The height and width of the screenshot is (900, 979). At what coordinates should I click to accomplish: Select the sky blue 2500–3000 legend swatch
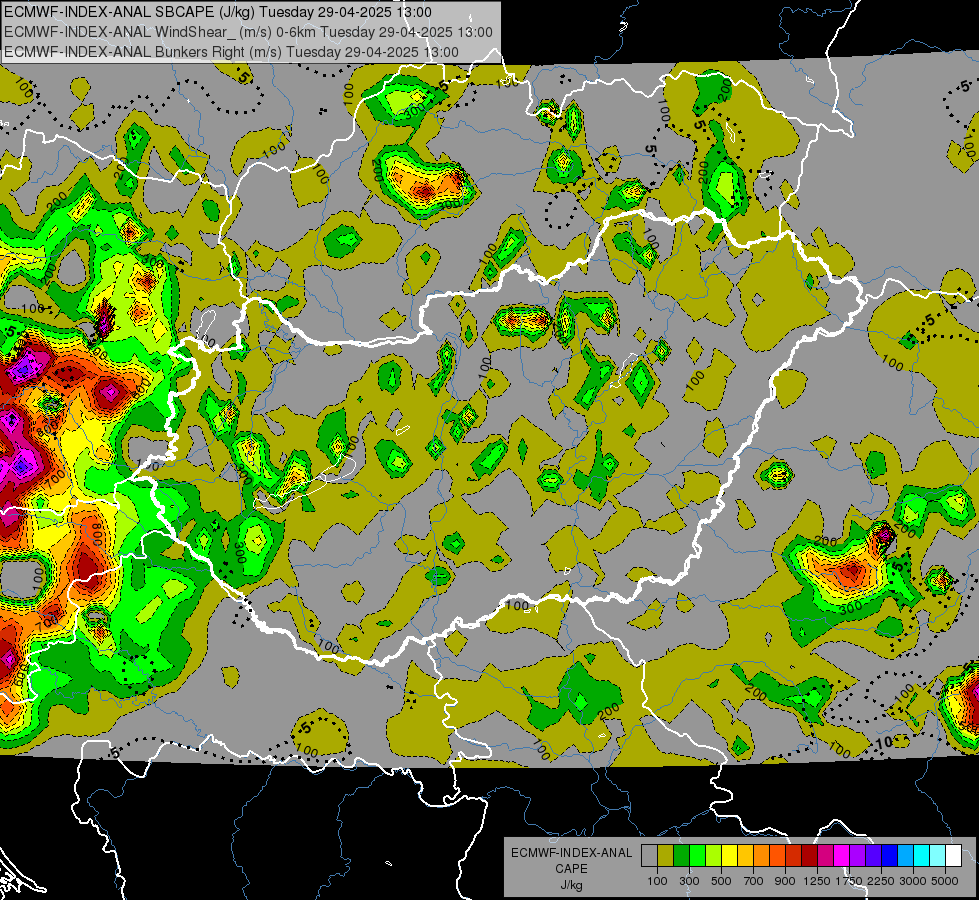click(906, 855)
